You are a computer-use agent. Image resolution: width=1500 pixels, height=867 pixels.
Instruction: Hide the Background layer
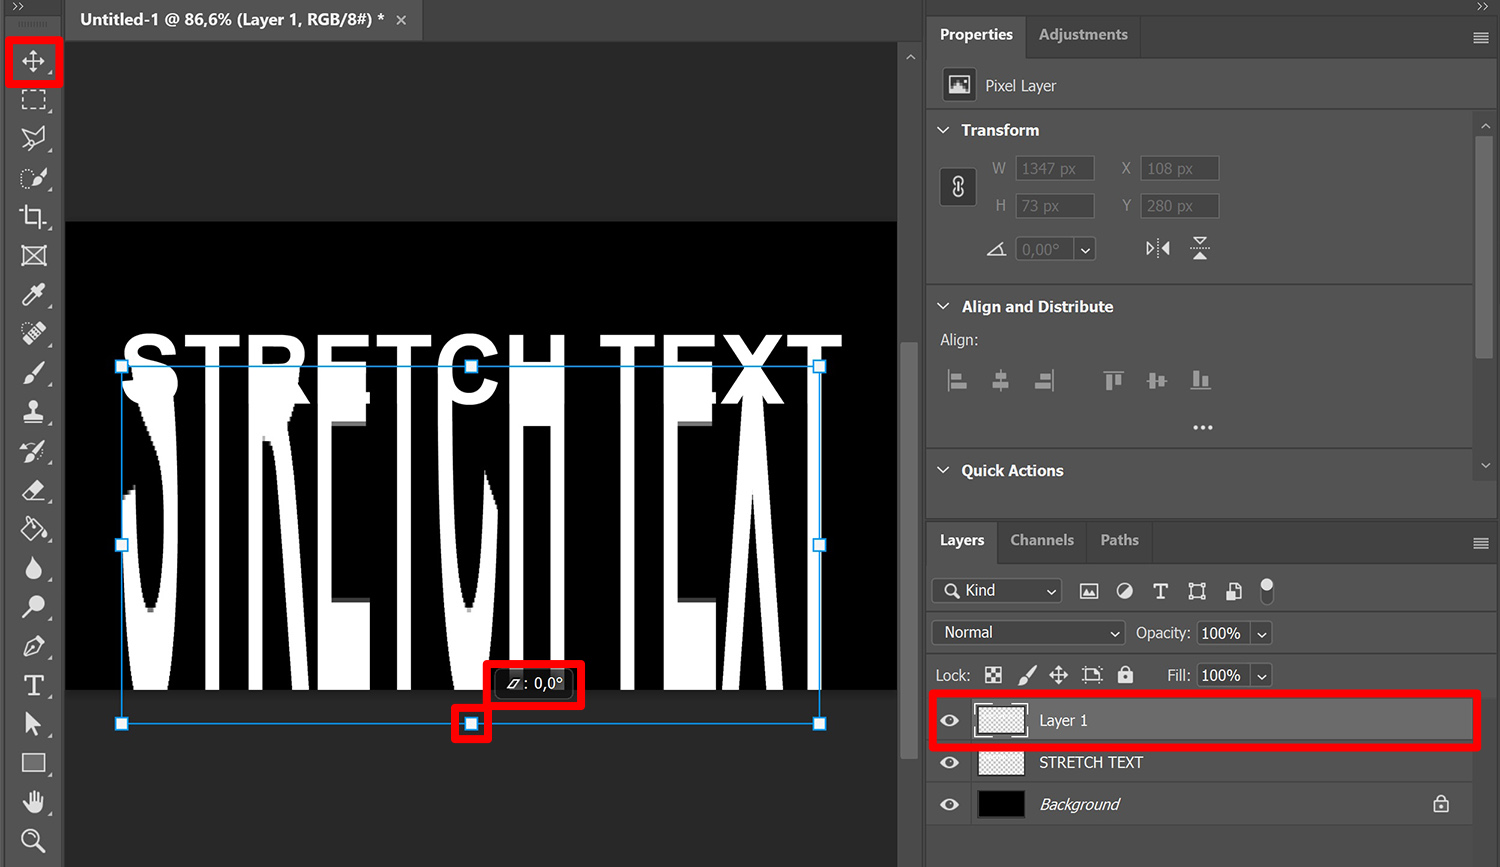click(x=948, y=804)
